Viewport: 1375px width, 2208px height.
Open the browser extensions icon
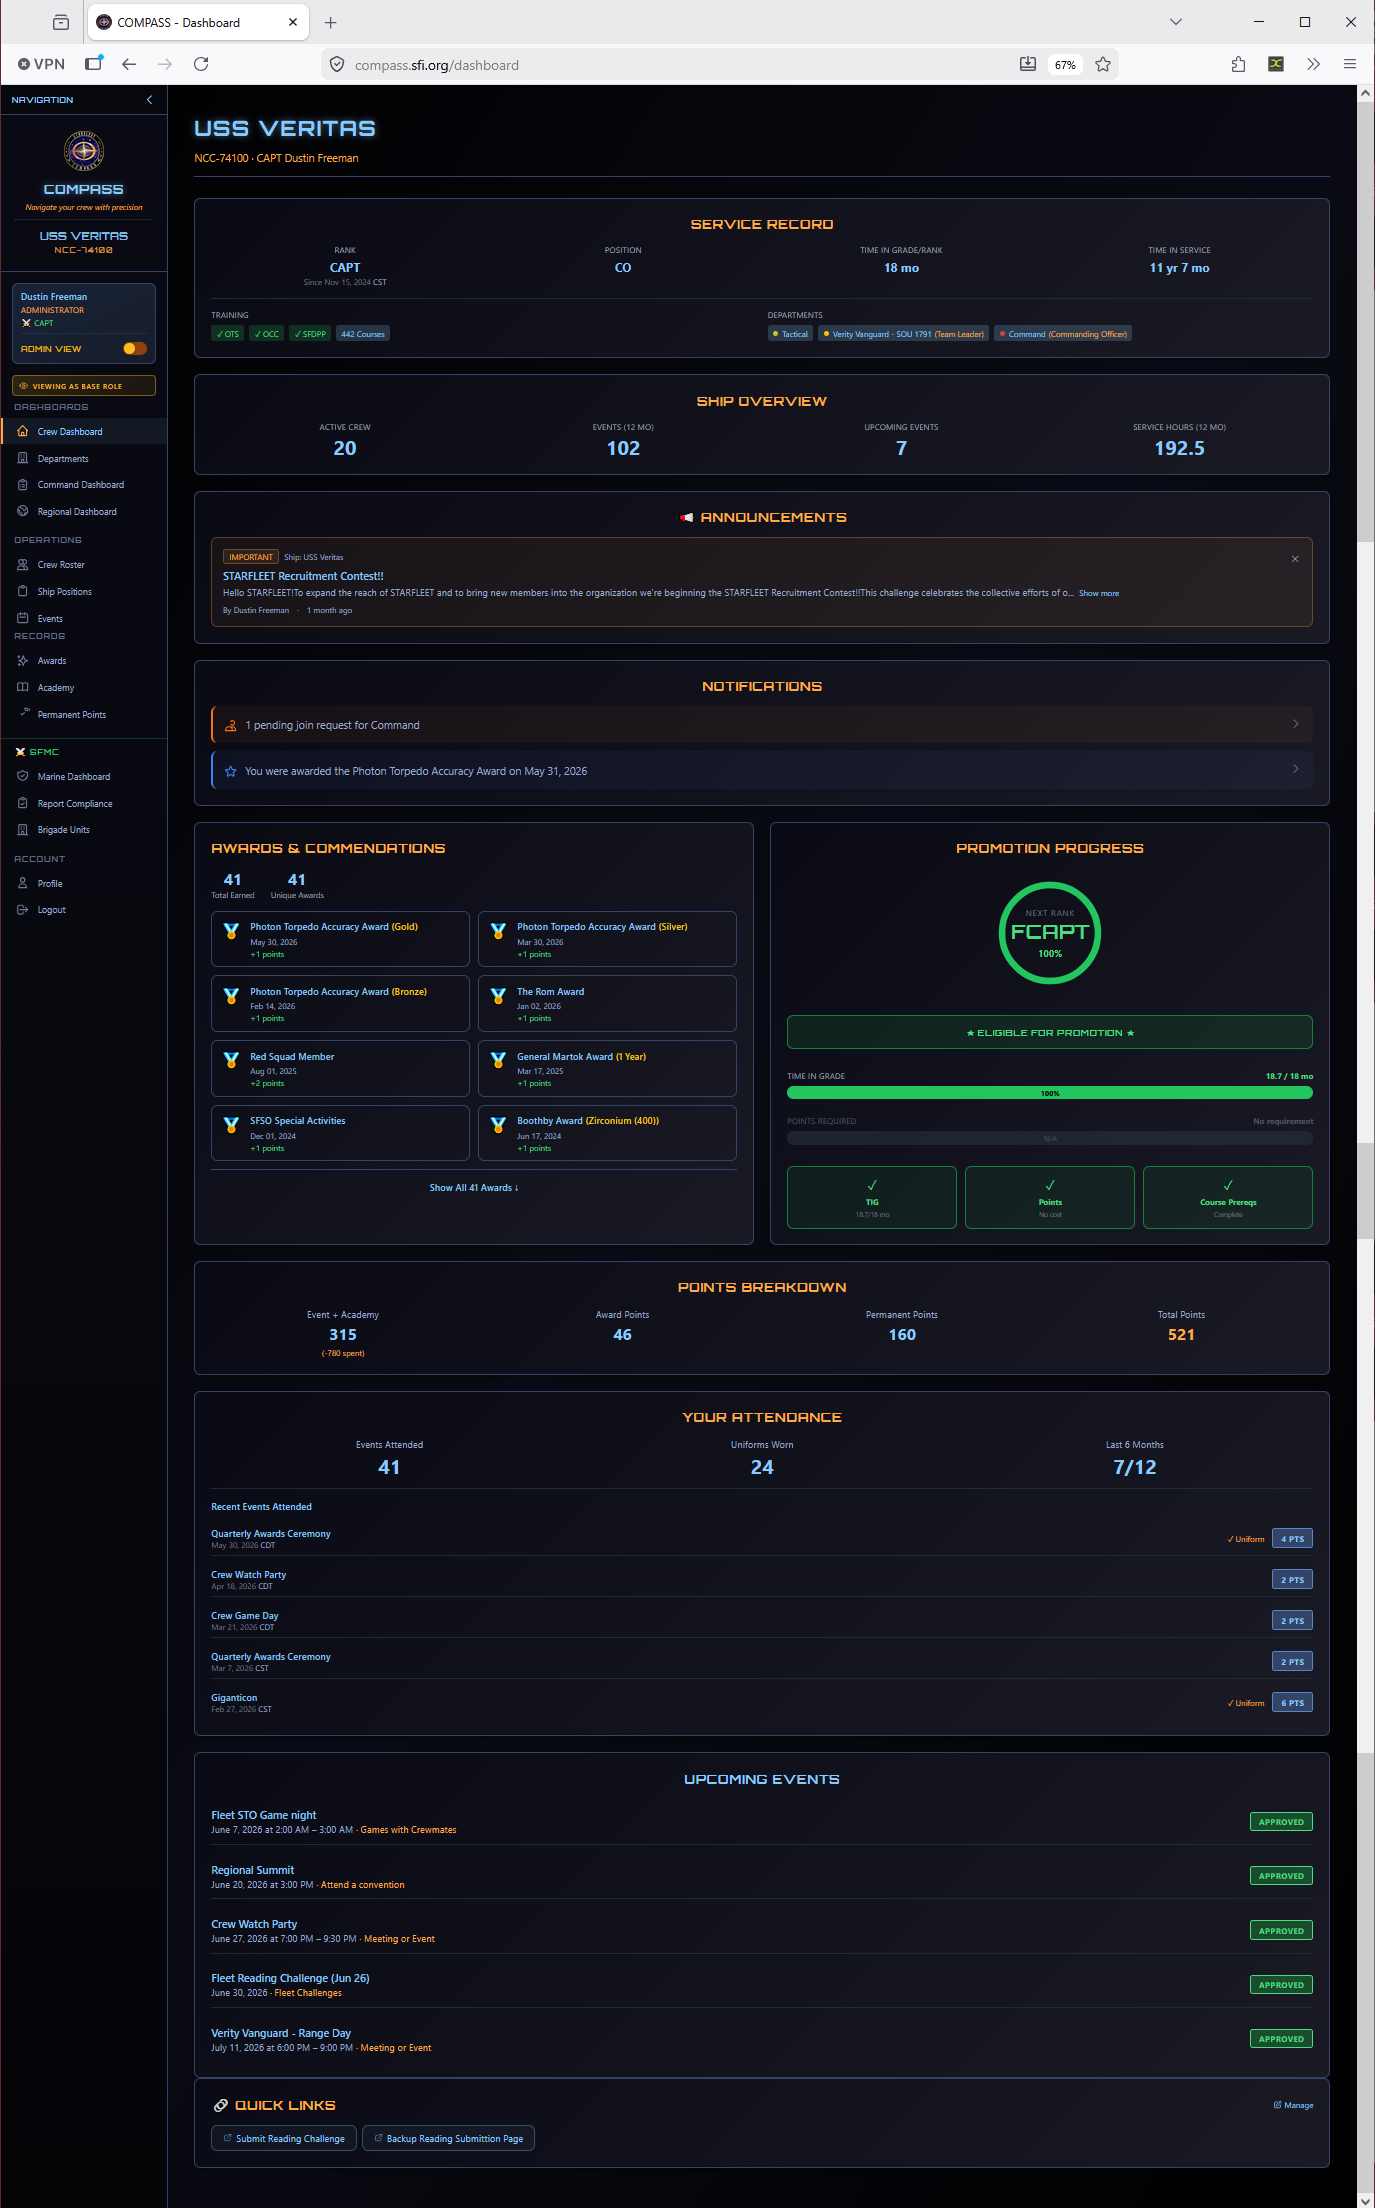1238,65
